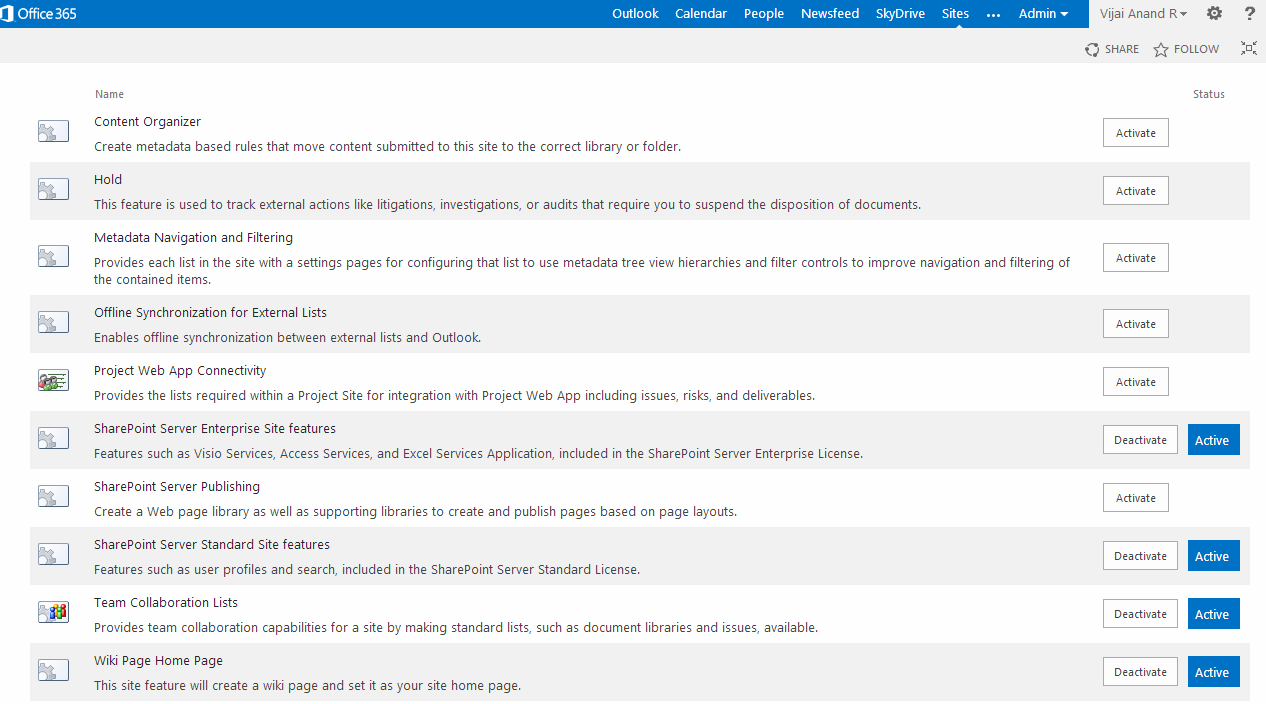The height and width of the screenshot is (704, 1266).
Task: Open the settings gear icon
Action: (x=1214, y=14)
